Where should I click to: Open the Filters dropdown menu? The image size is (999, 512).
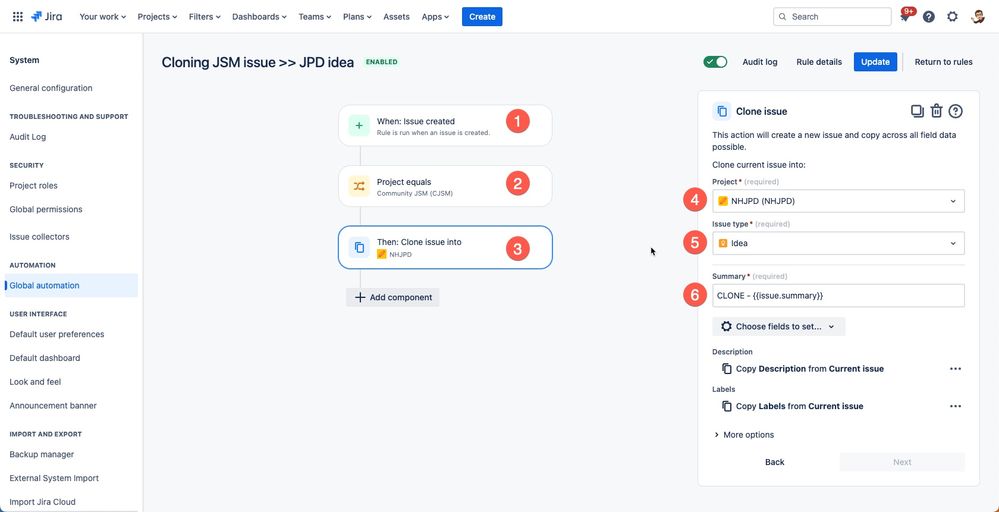point(205,17)
